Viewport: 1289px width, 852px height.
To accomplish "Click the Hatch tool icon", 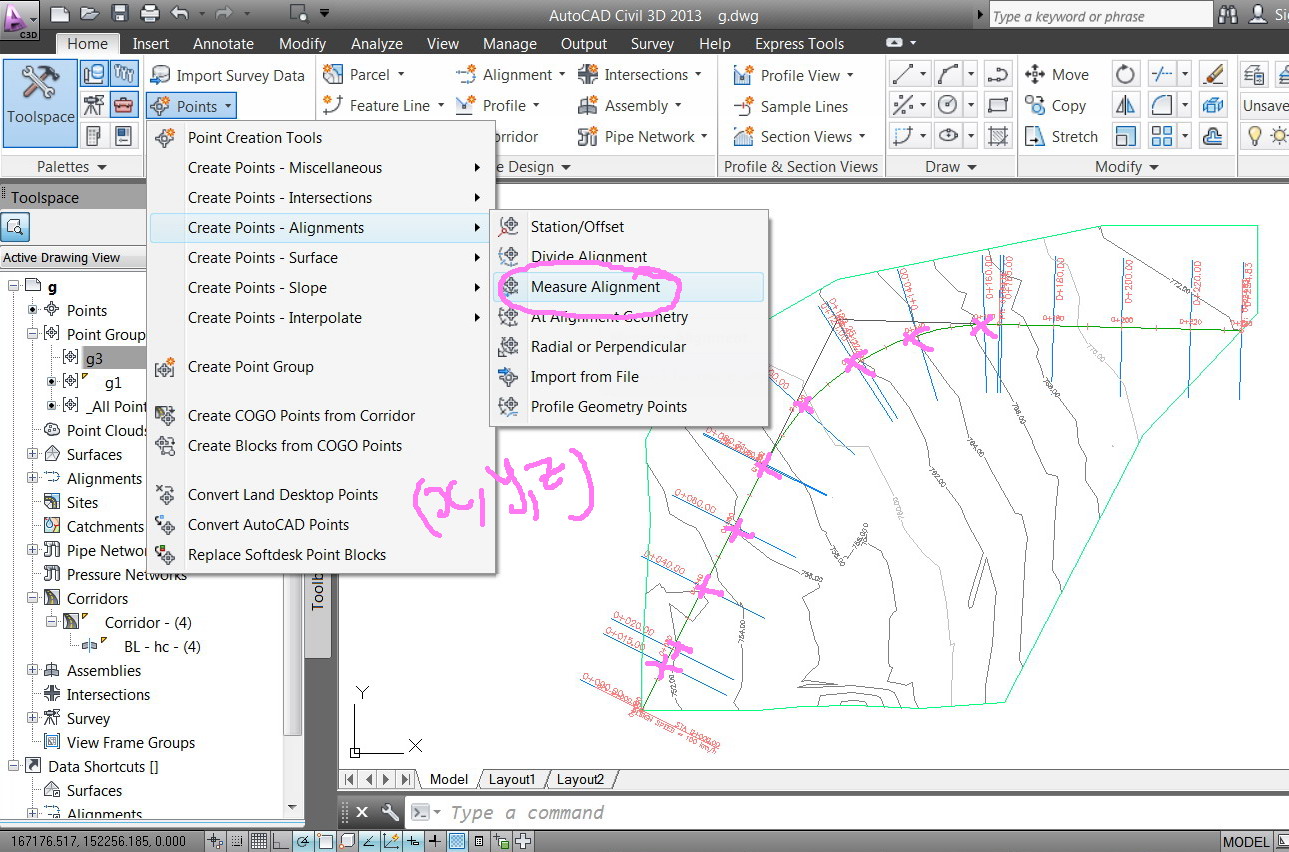I will pos(997,137).
